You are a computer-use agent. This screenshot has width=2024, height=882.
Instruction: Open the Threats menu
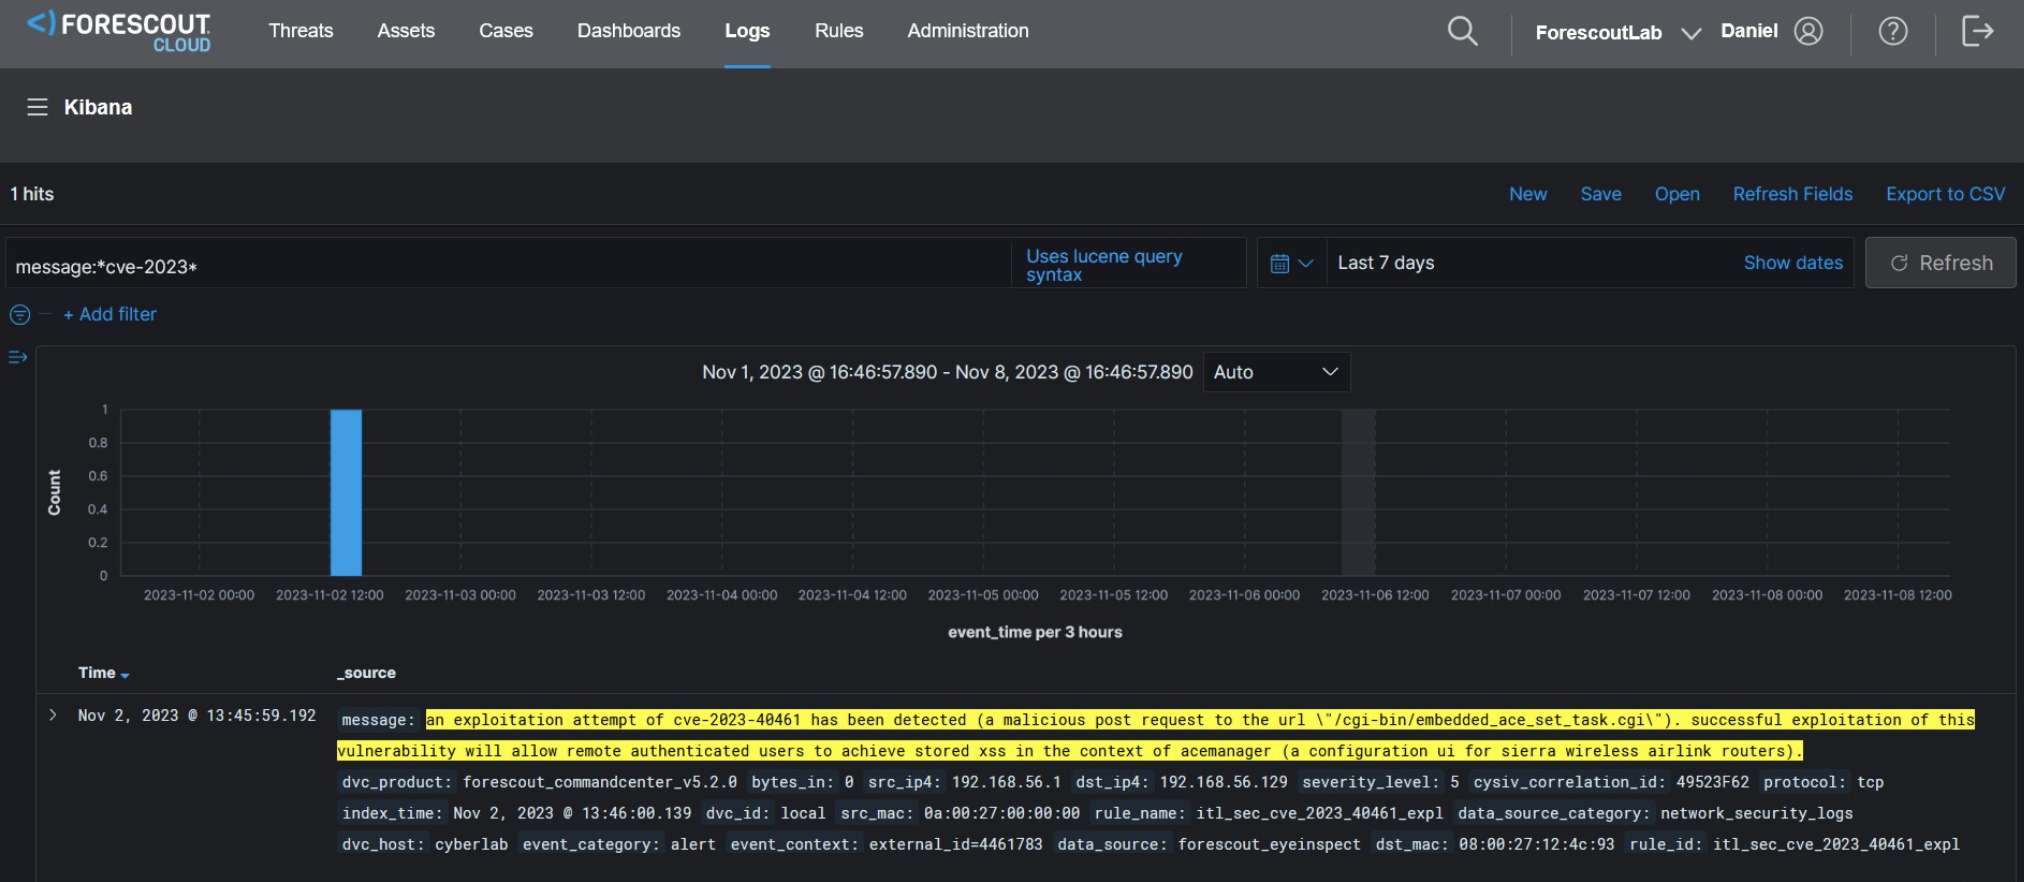[x=300, y=31]
